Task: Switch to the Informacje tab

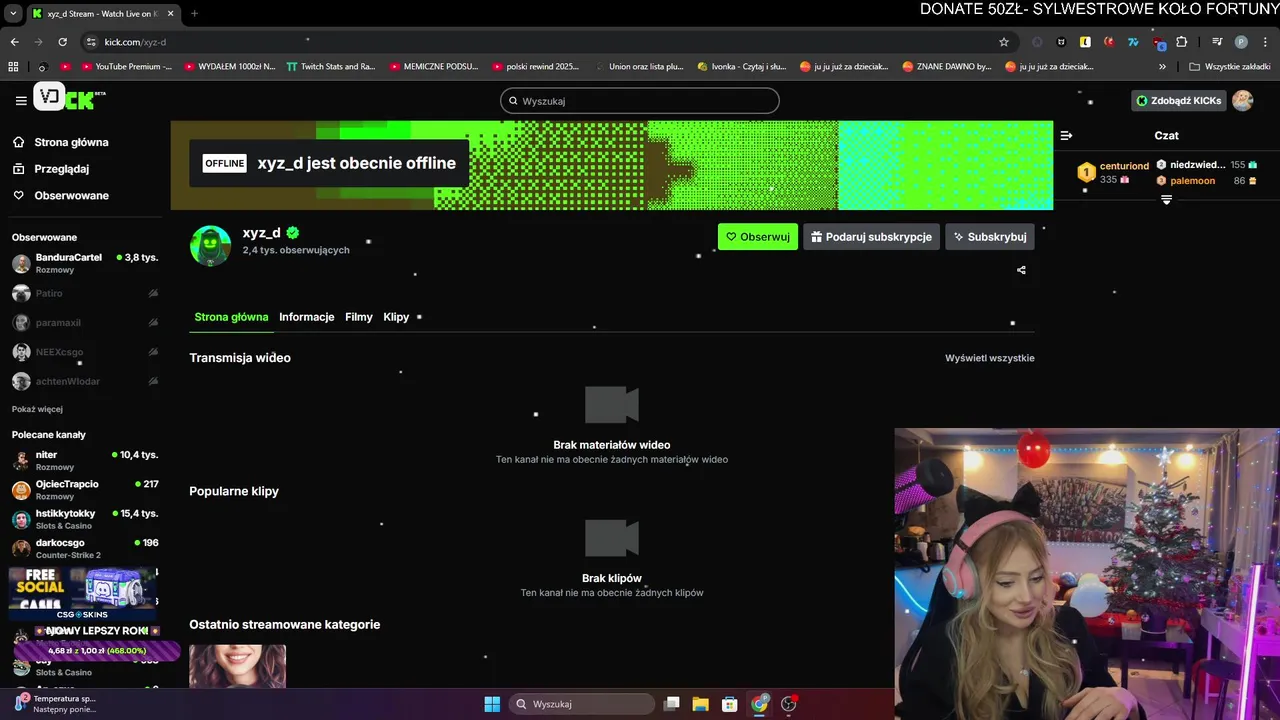Action: pyautogui.click(x=306, y=317)
